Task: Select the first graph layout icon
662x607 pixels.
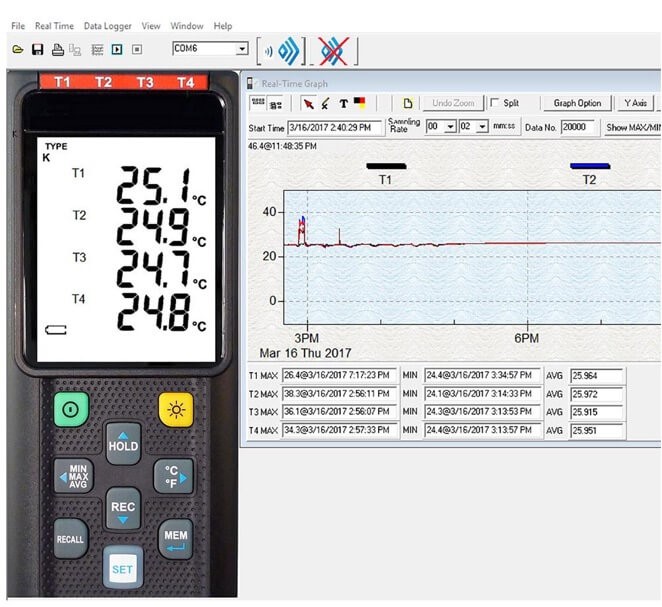Action: tap(258, 103)
